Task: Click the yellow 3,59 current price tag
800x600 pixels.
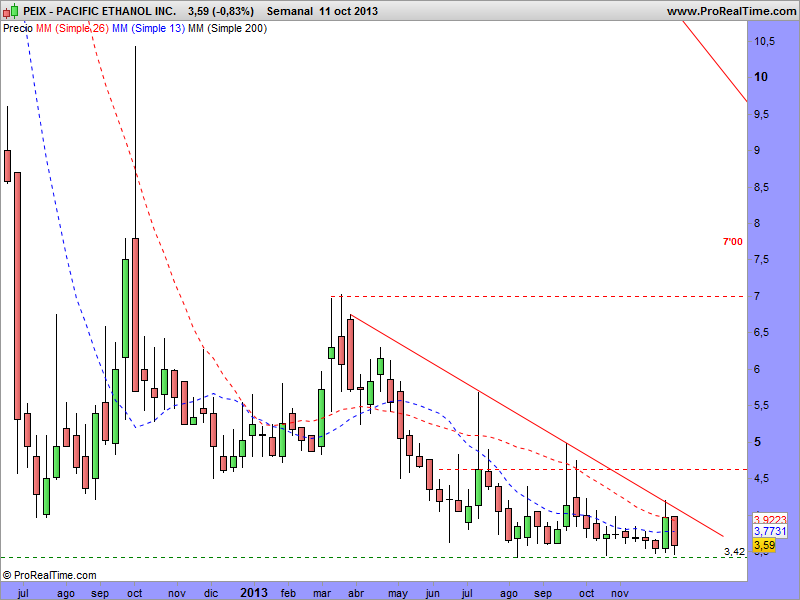Action: click(x=764, y=545)
